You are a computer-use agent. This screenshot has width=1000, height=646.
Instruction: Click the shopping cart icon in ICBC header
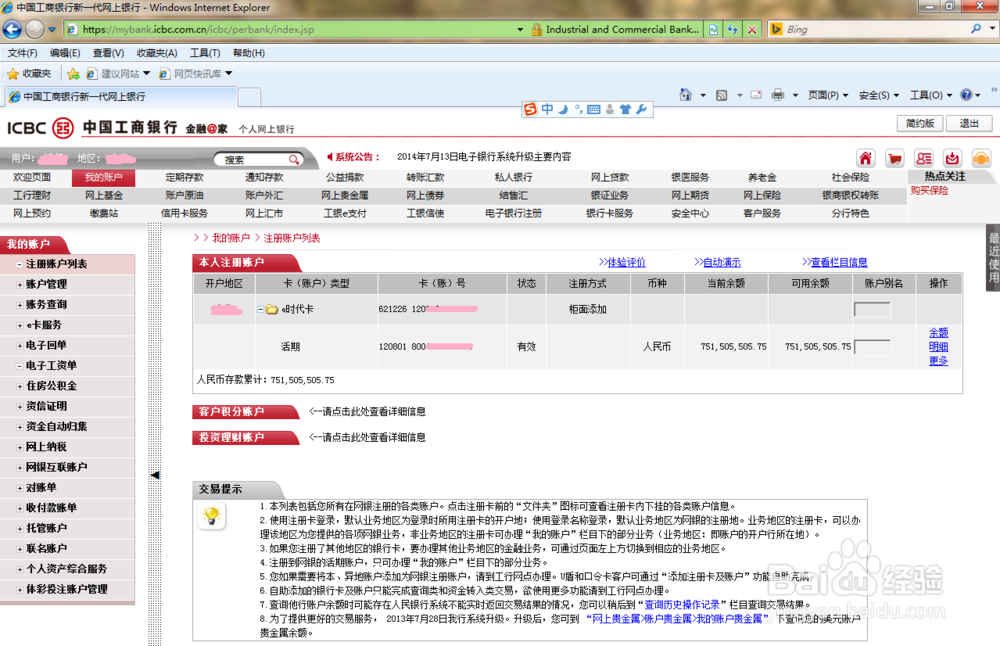point(895,158)
